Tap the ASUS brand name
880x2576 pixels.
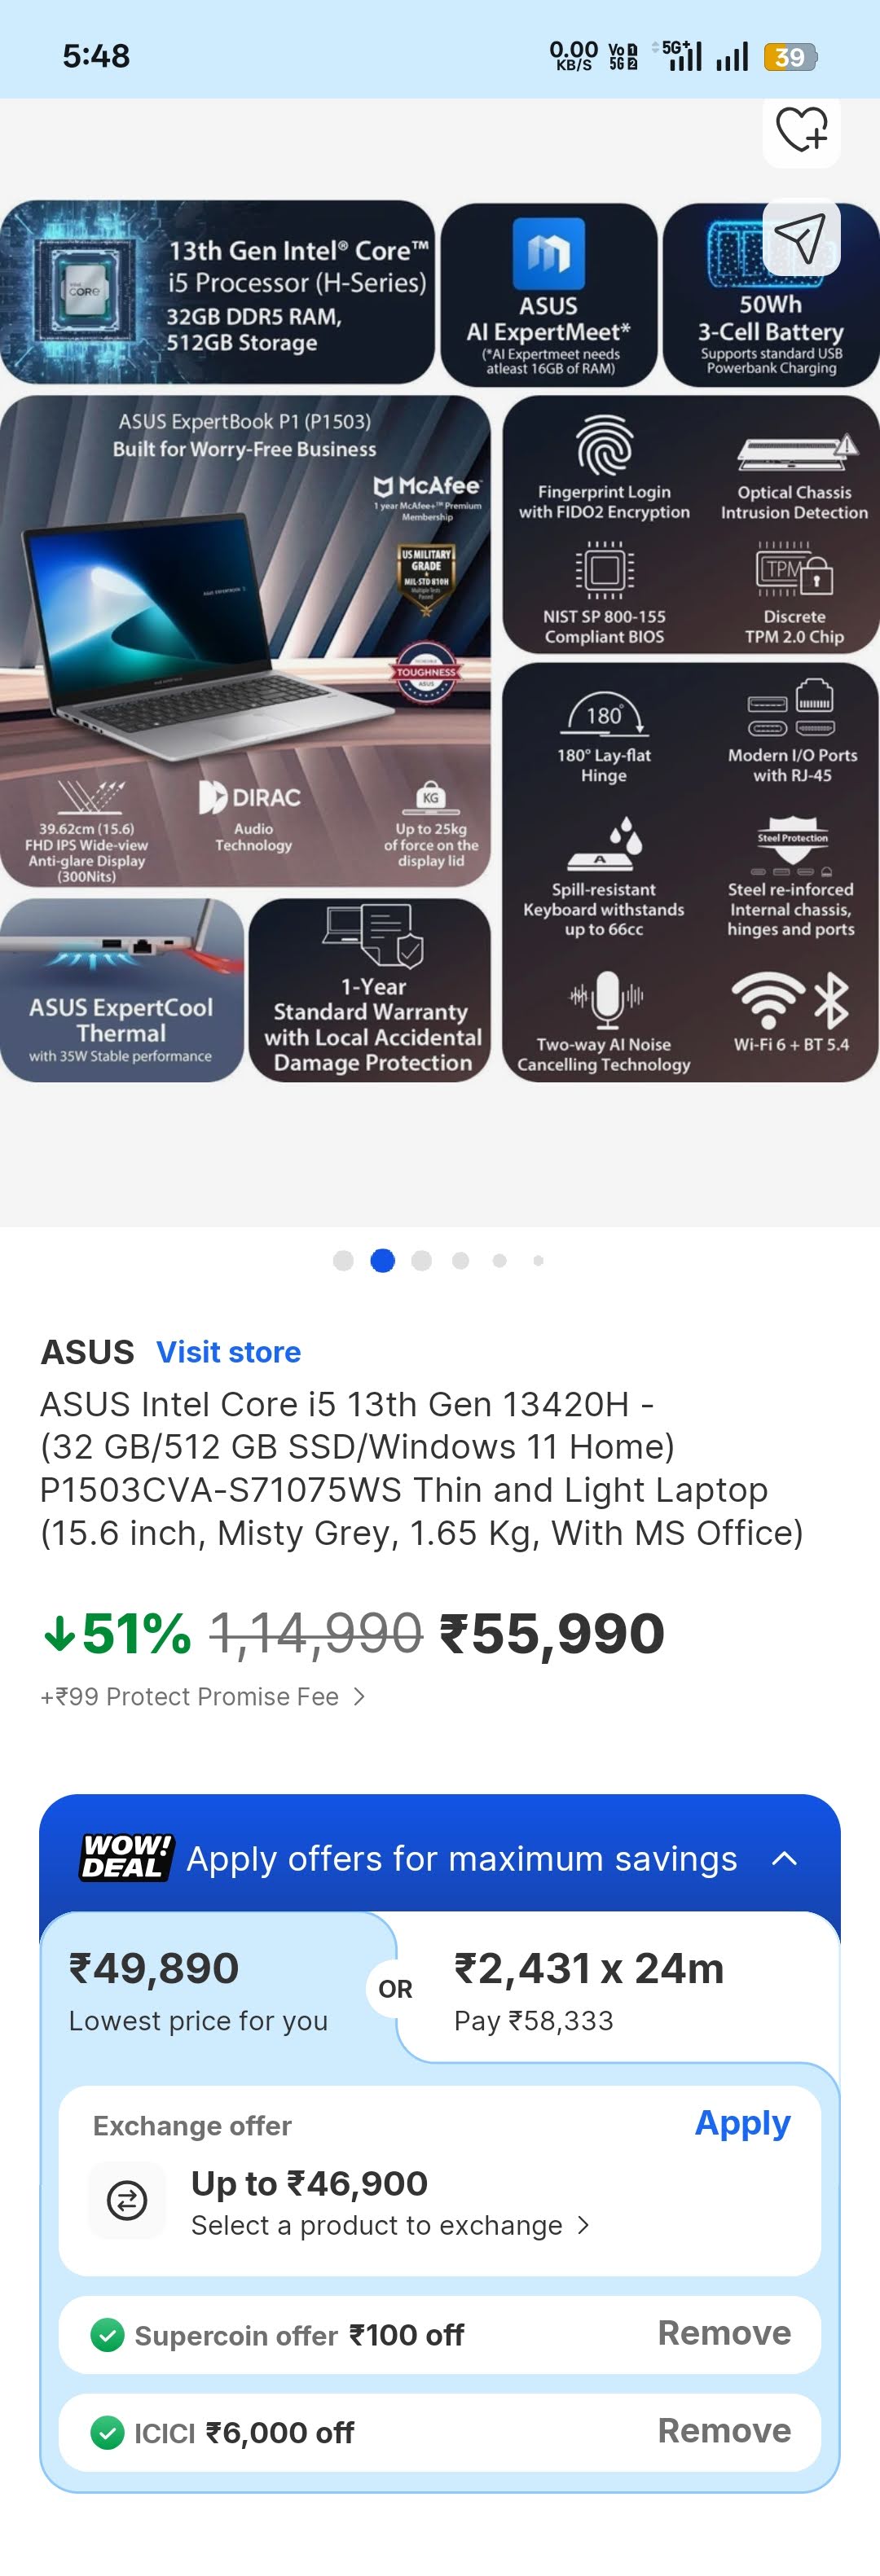pos(88,1352)
